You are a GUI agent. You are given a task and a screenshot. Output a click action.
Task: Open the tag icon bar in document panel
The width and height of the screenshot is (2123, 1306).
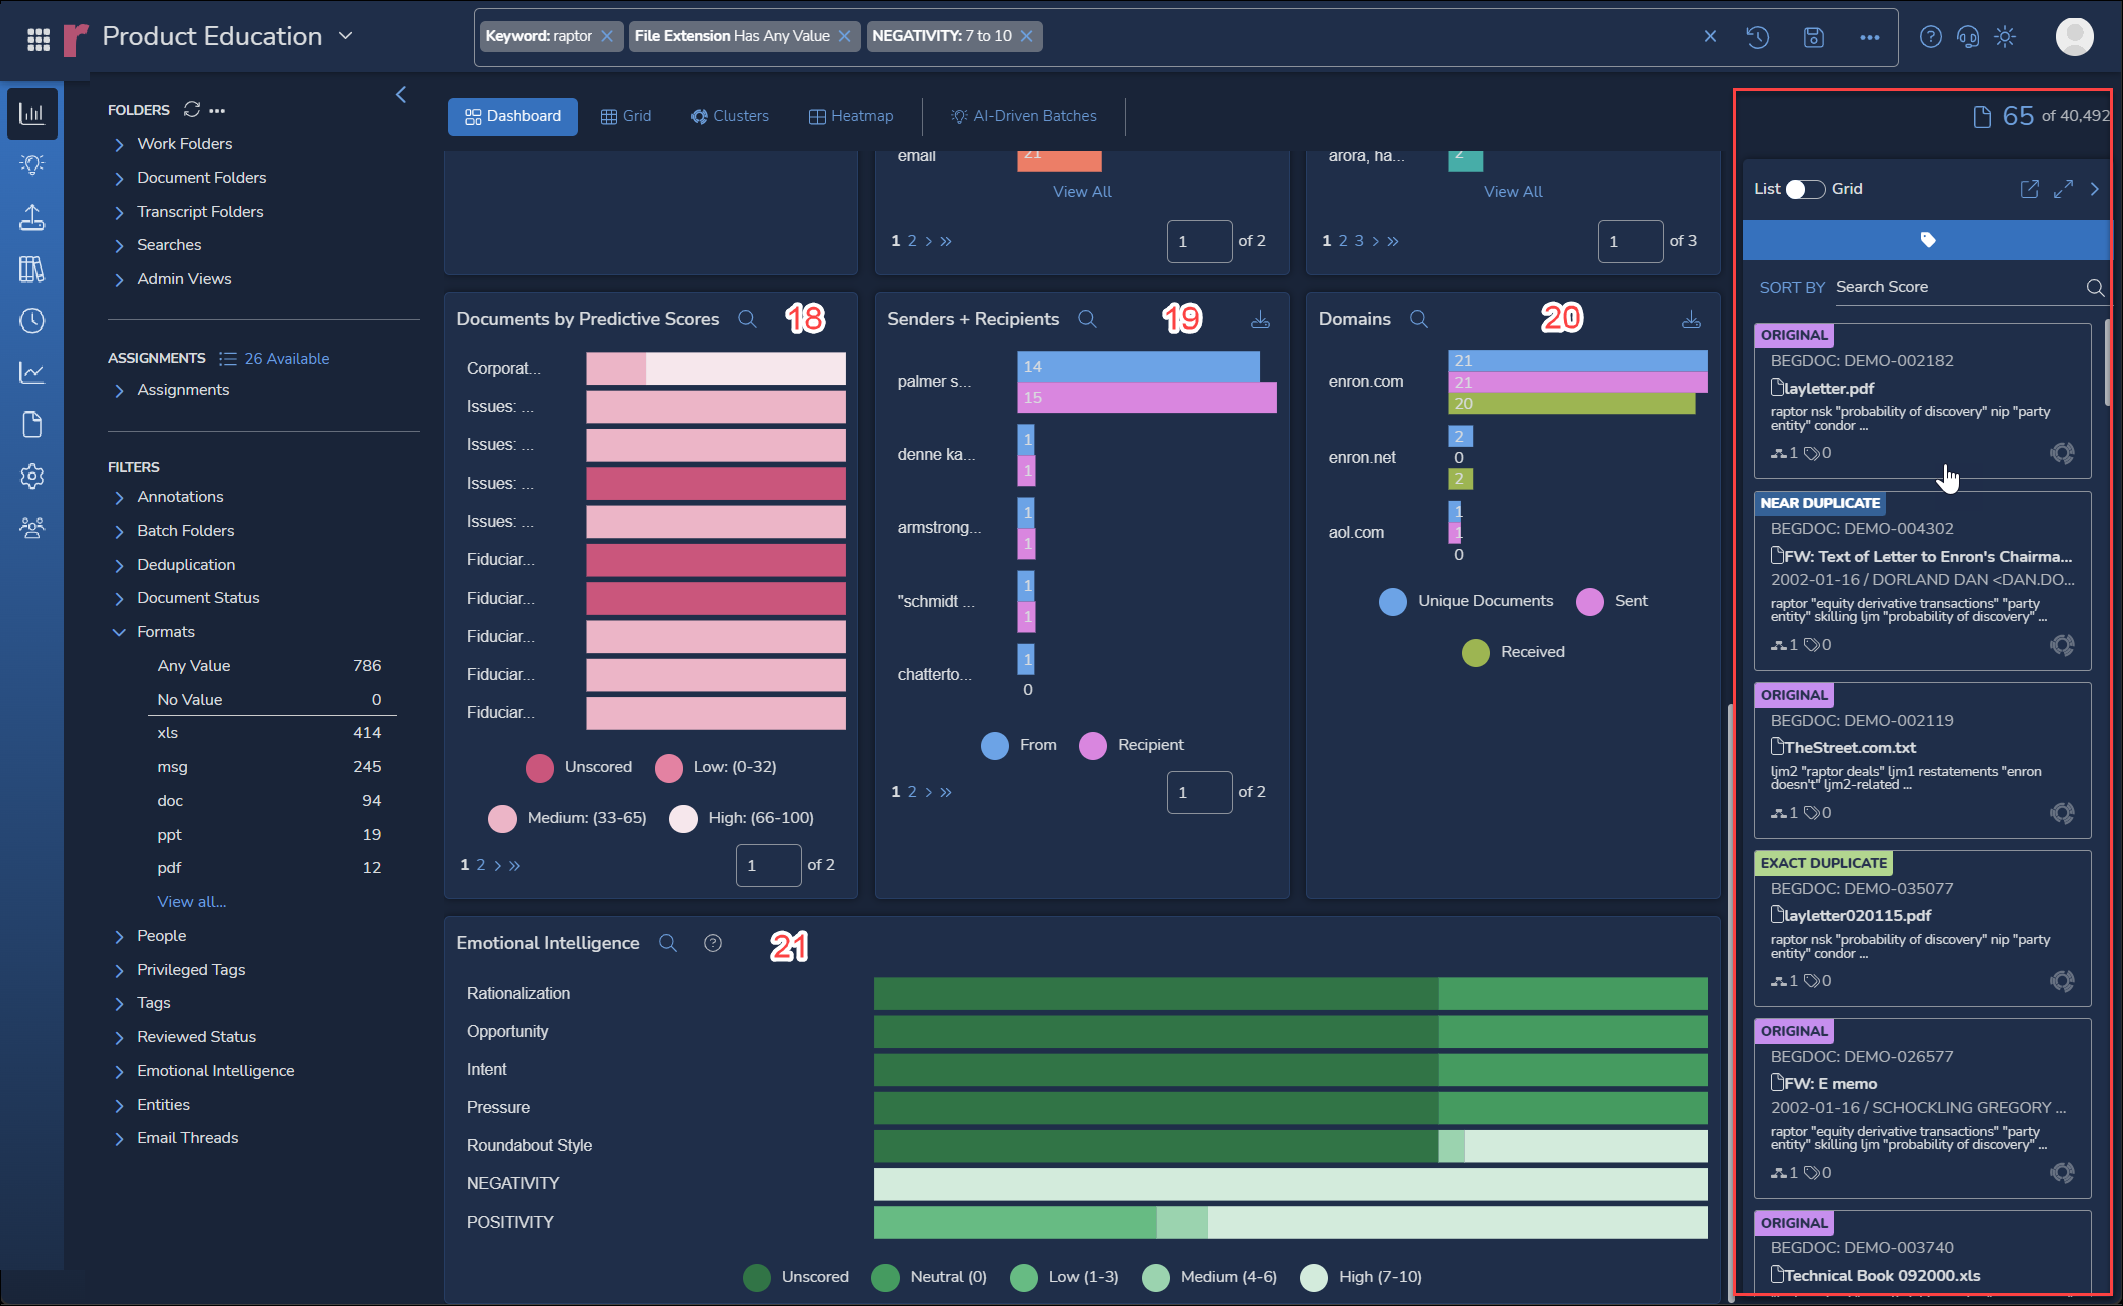(x=1926, y=240)
